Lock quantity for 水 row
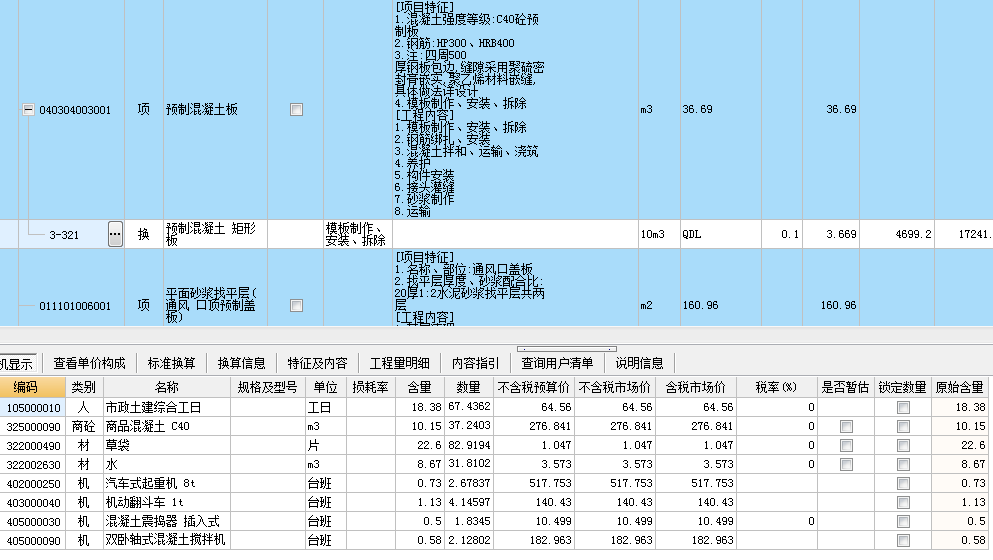The height and width of the screenshot is (560, 993). 903,464
